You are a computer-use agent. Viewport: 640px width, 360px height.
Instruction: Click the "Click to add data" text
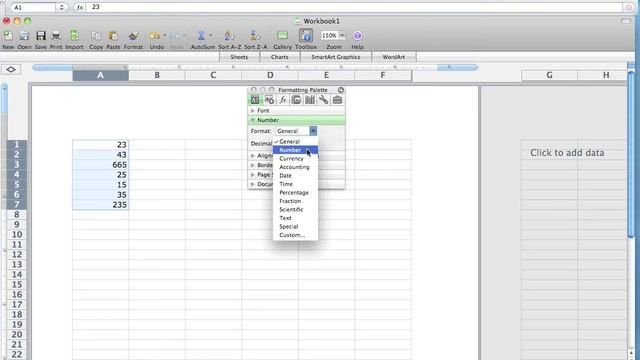pyautogui.click(x=567, y=153)
